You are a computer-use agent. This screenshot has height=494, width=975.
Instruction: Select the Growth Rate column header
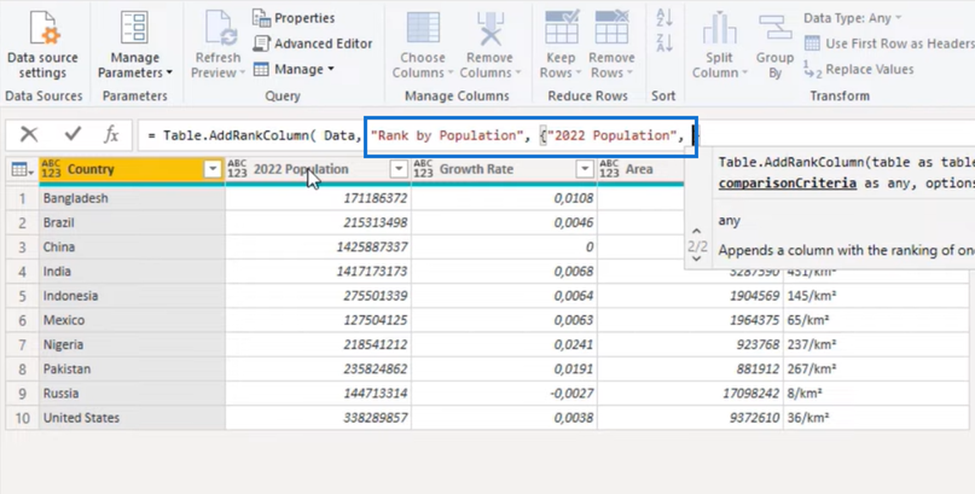click(x=504, y=169)
